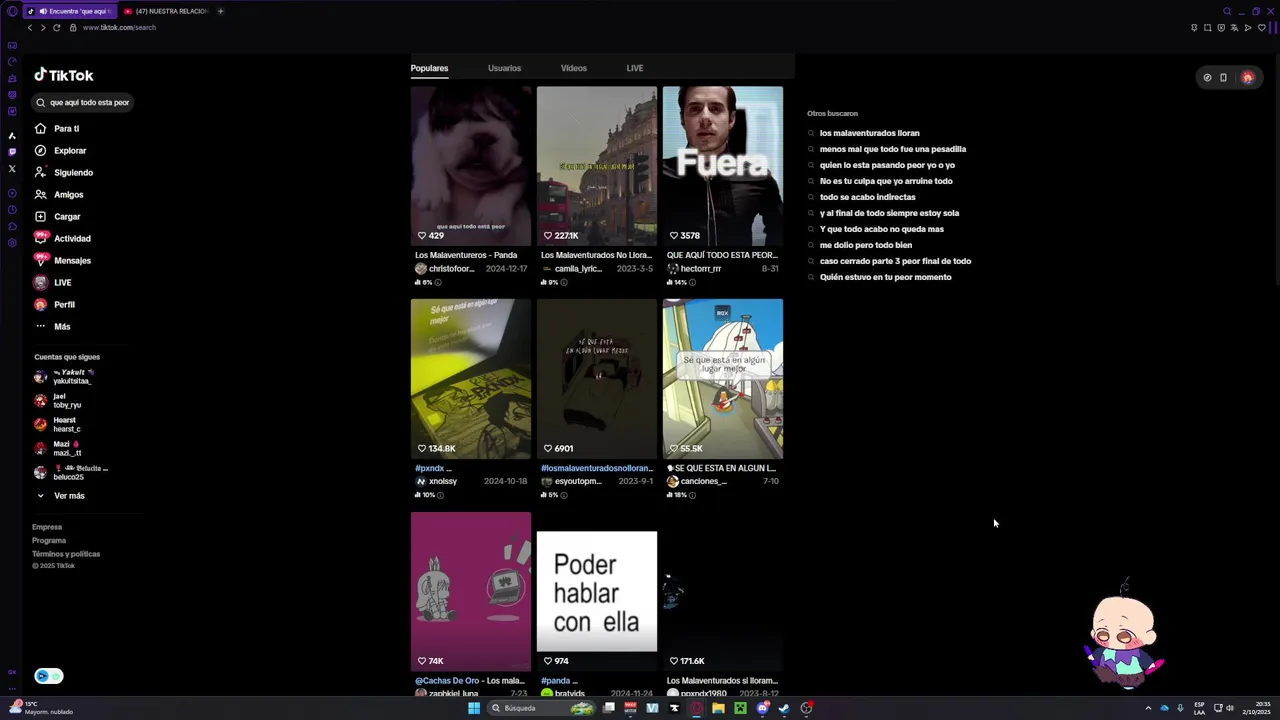Open the building video with 227.1K likes
The image size is (1280, 720).
pos(597,166)
